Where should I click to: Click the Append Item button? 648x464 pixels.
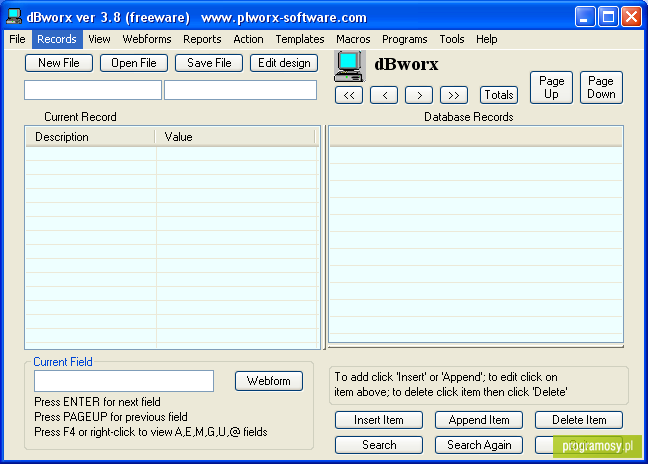[x=479, y=420]
